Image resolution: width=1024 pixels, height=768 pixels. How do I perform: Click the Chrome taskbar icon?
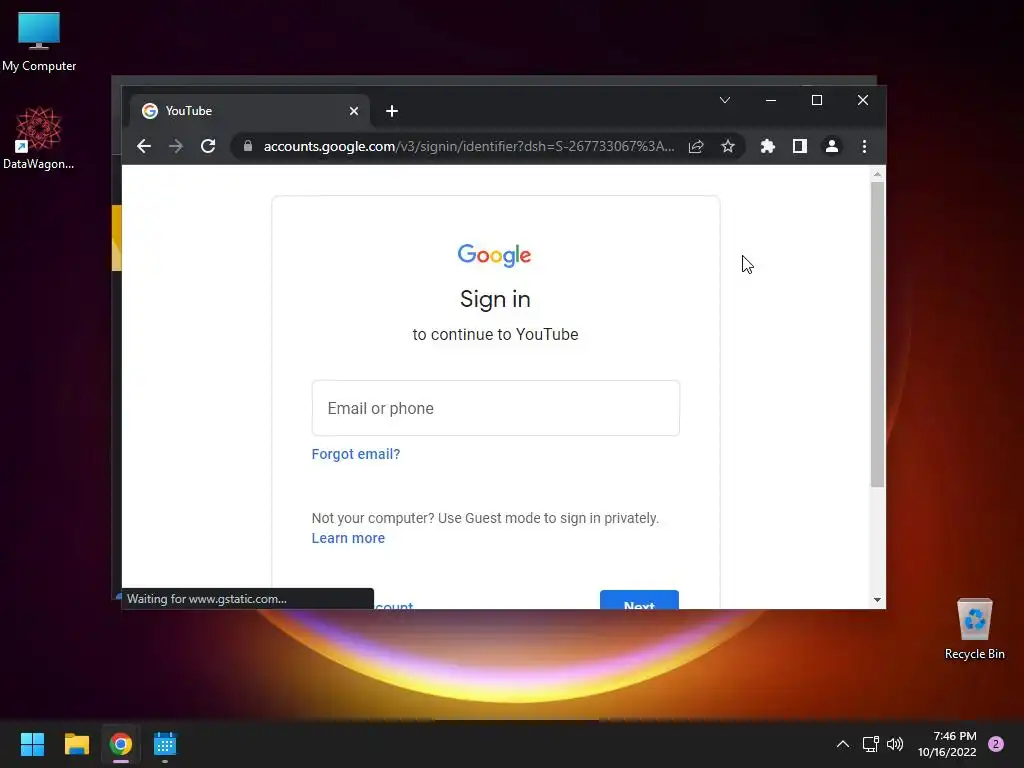click(x=121, y=744)
